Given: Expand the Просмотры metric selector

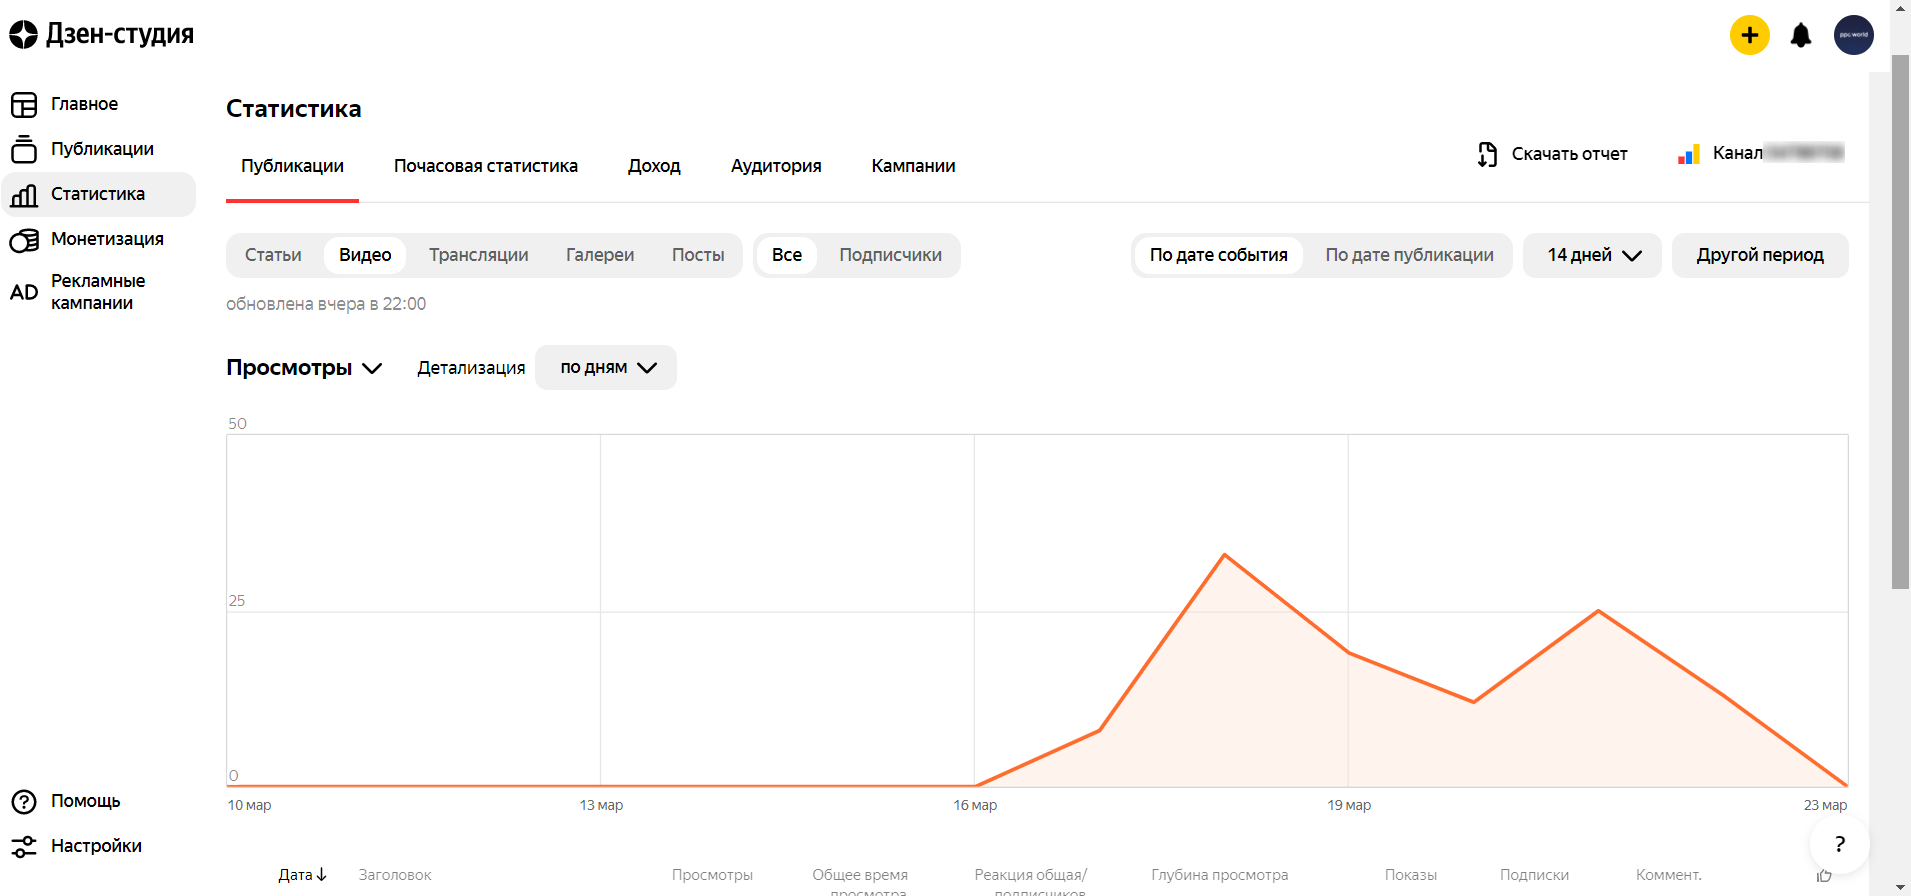Looking at the screenshot, I should pyautogui.click(x=304, y=368).
